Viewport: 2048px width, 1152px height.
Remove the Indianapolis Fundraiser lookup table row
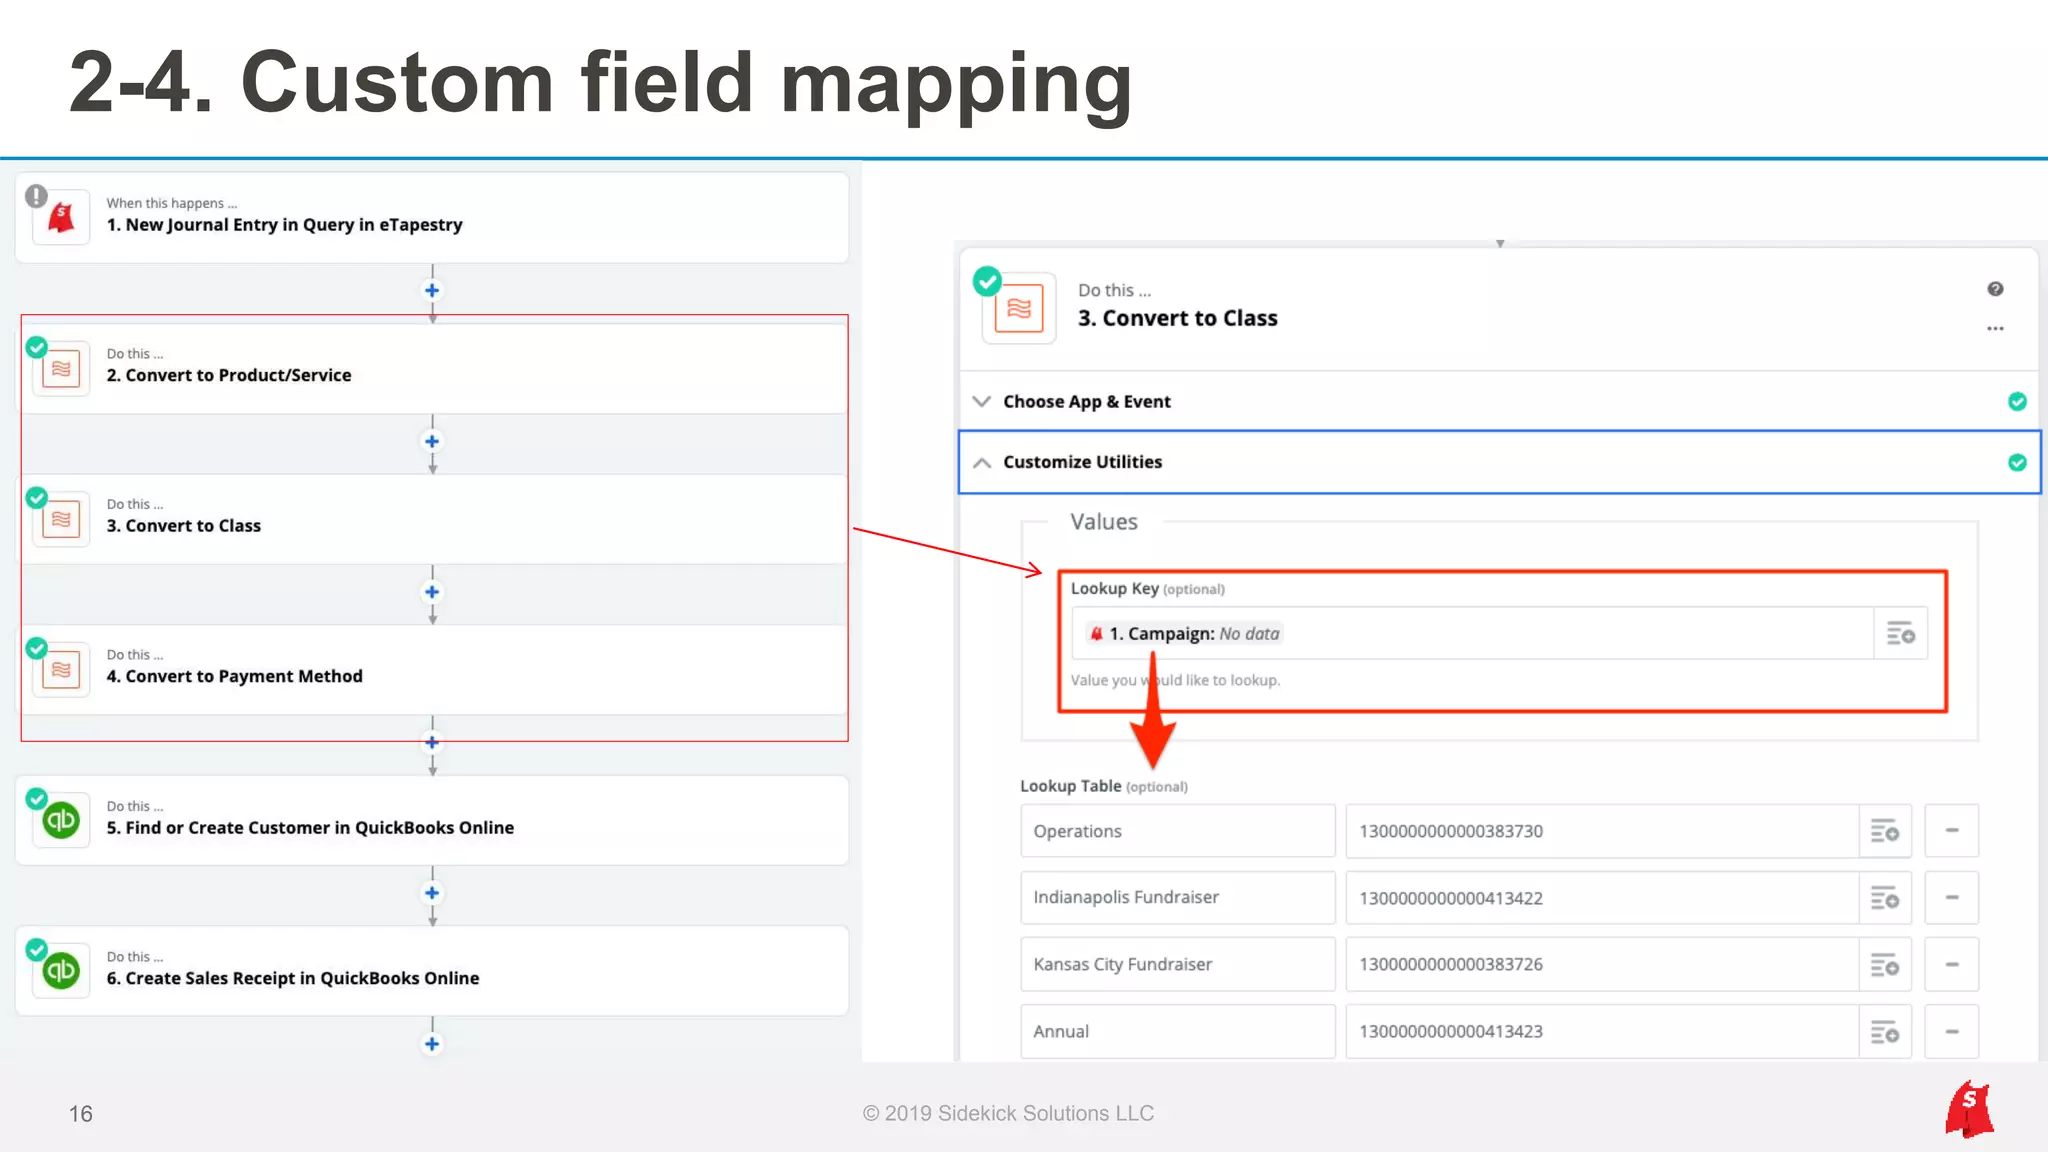pos(1952,898)
